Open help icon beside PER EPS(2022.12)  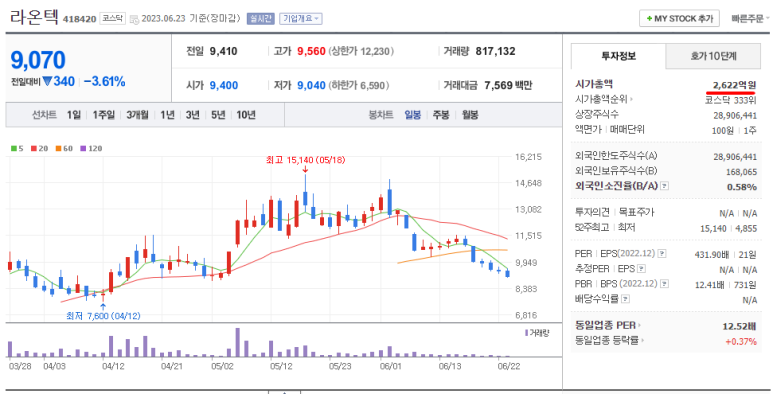[x=662, y=254]
